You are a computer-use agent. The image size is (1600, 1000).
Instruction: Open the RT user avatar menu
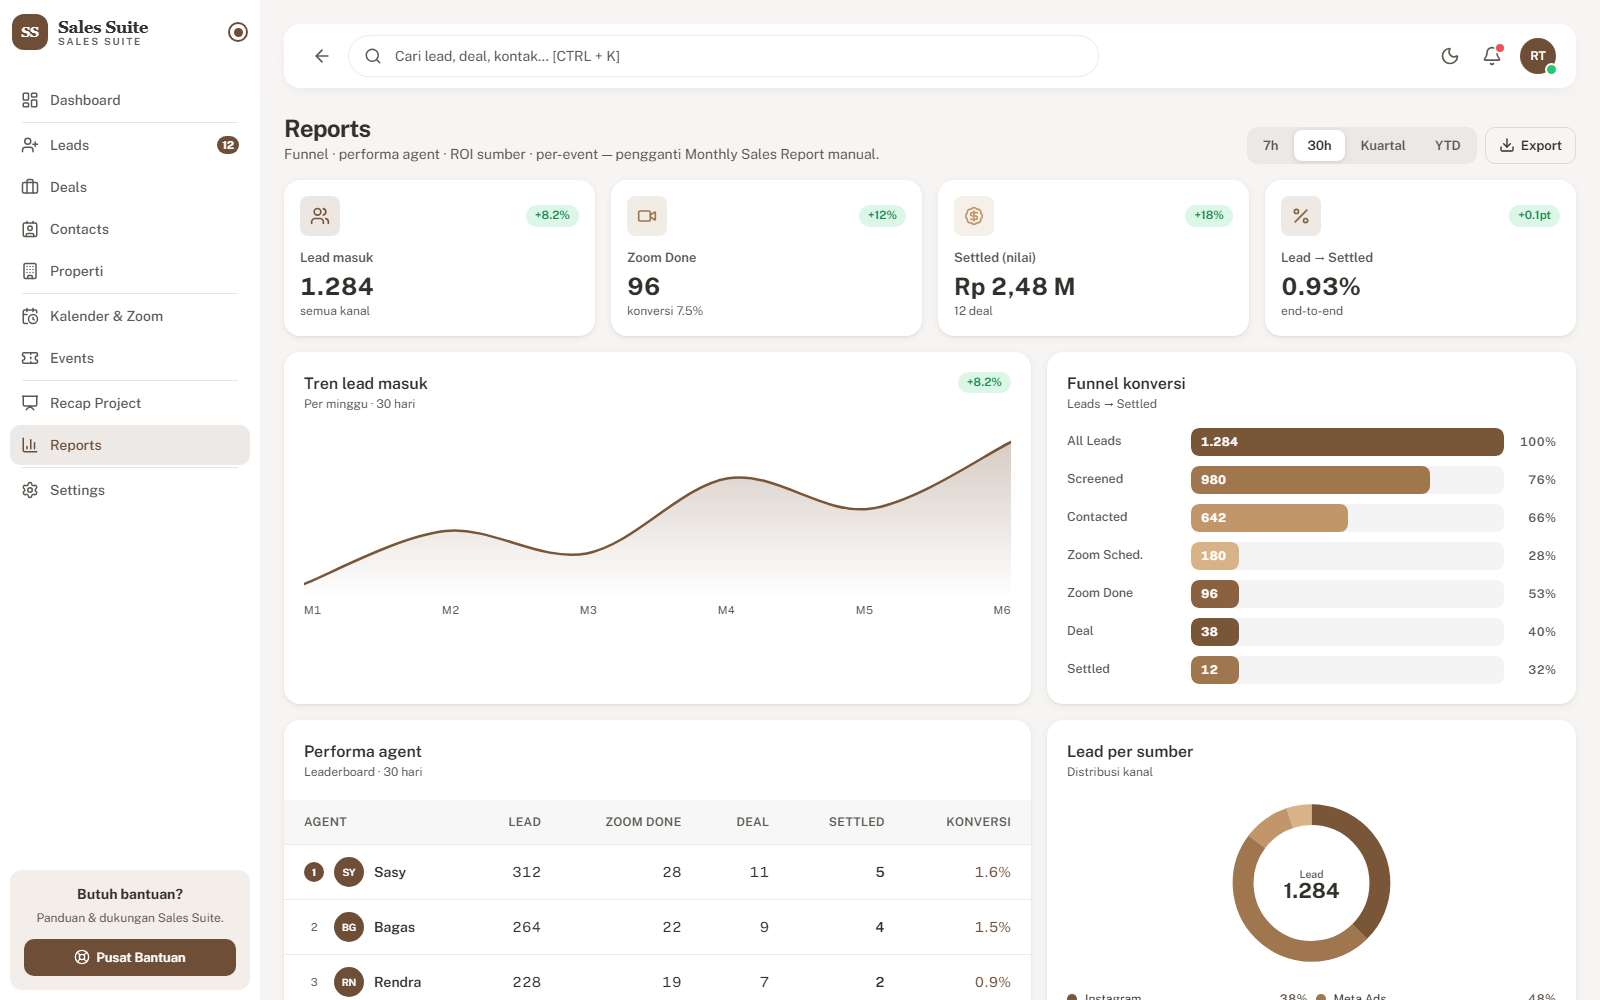(x=1538, y=56)
